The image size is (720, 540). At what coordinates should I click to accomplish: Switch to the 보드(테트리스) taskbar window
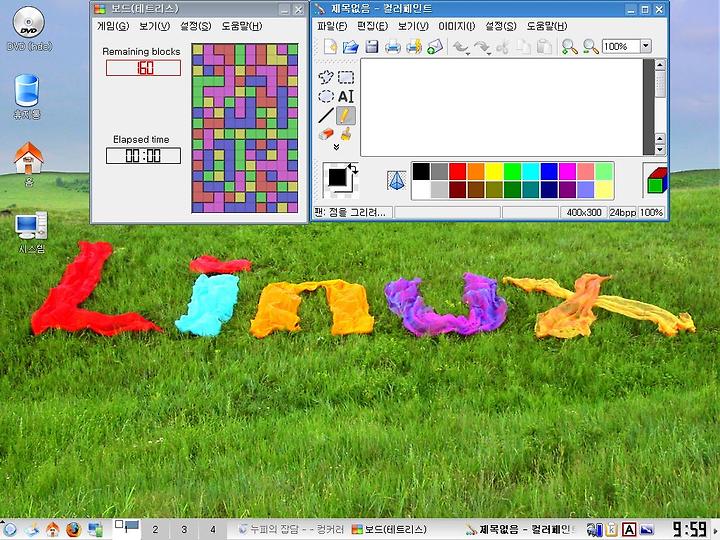[391, 529]
